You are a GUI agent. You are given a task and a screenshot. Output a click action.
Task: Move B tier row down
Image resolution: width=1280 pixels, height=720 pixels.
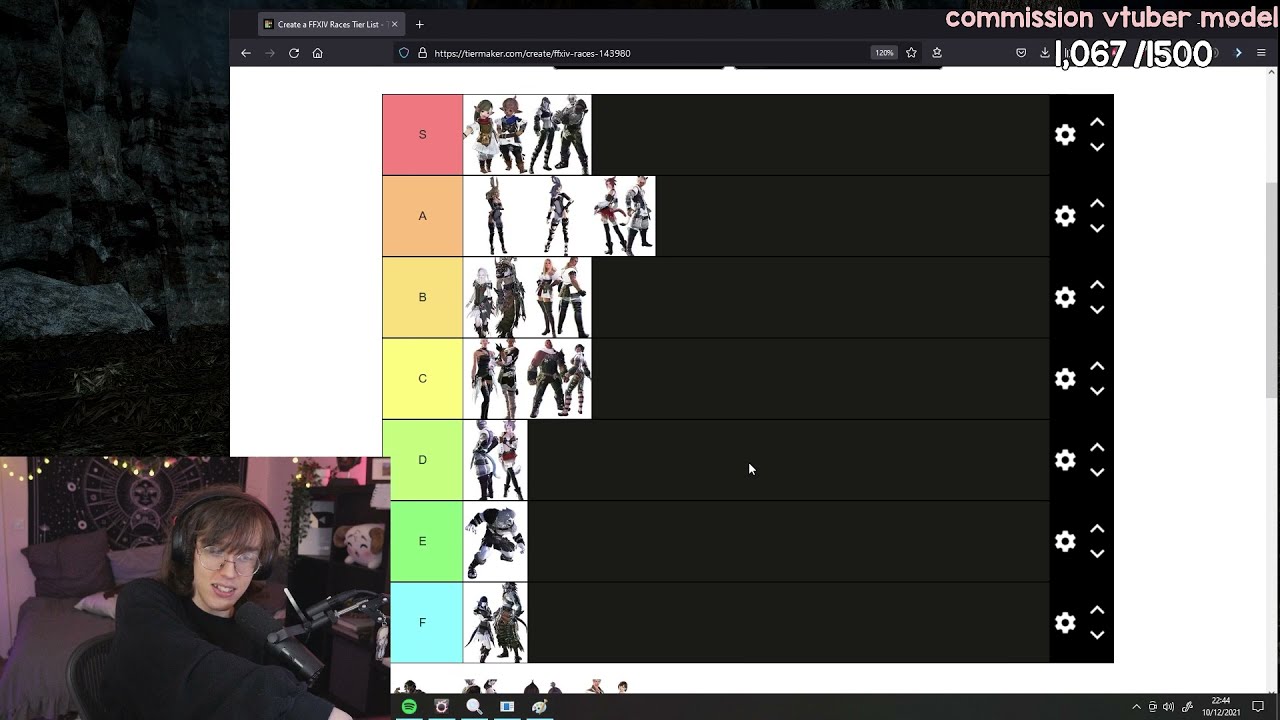[1097, 310]
